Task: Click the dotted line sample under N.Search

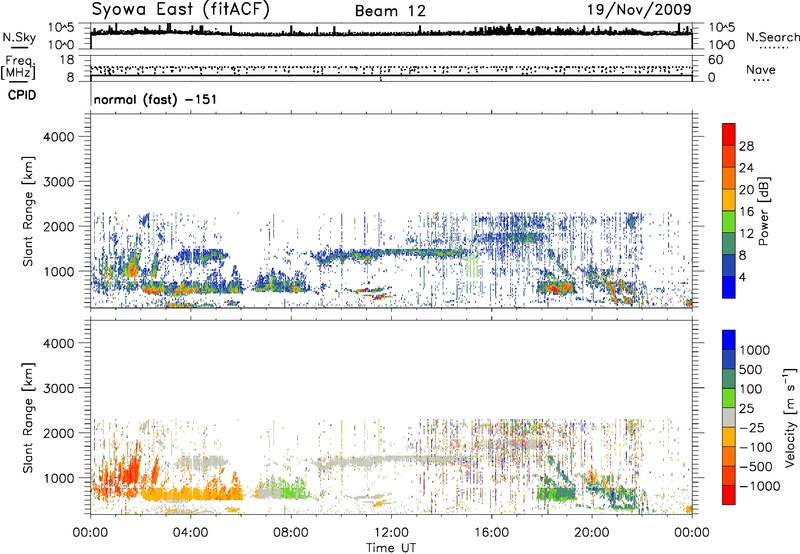Action: [x=773, y=48]
